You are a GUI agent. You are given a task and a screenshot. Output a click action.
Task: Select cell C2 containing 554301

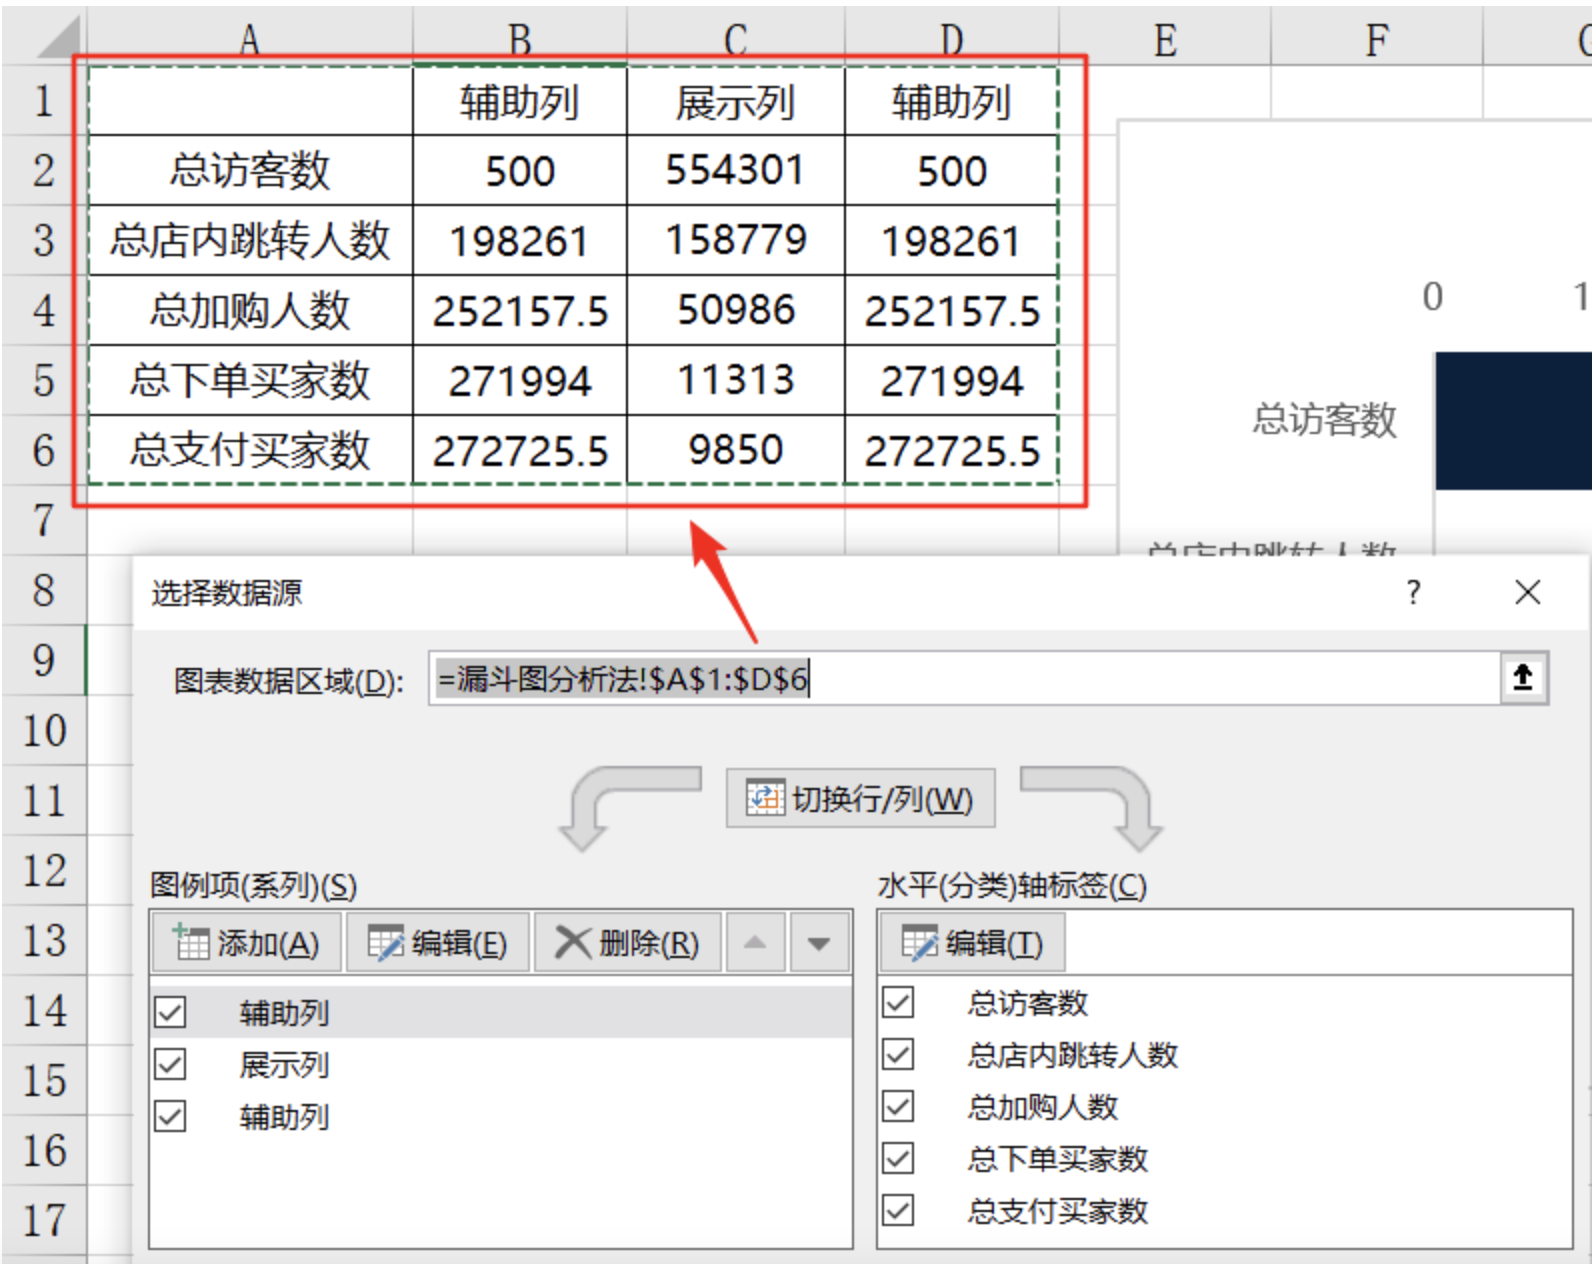(735, 170)
